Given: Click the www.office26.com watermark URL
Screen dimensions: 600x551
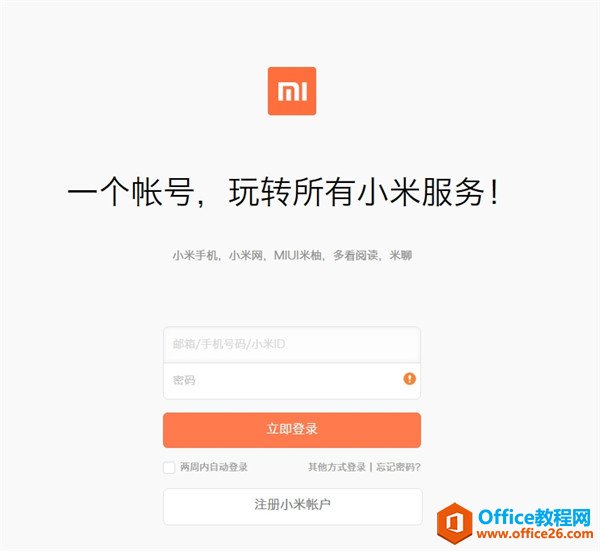Looking at the screenshot, I should [x=535, y=533].
